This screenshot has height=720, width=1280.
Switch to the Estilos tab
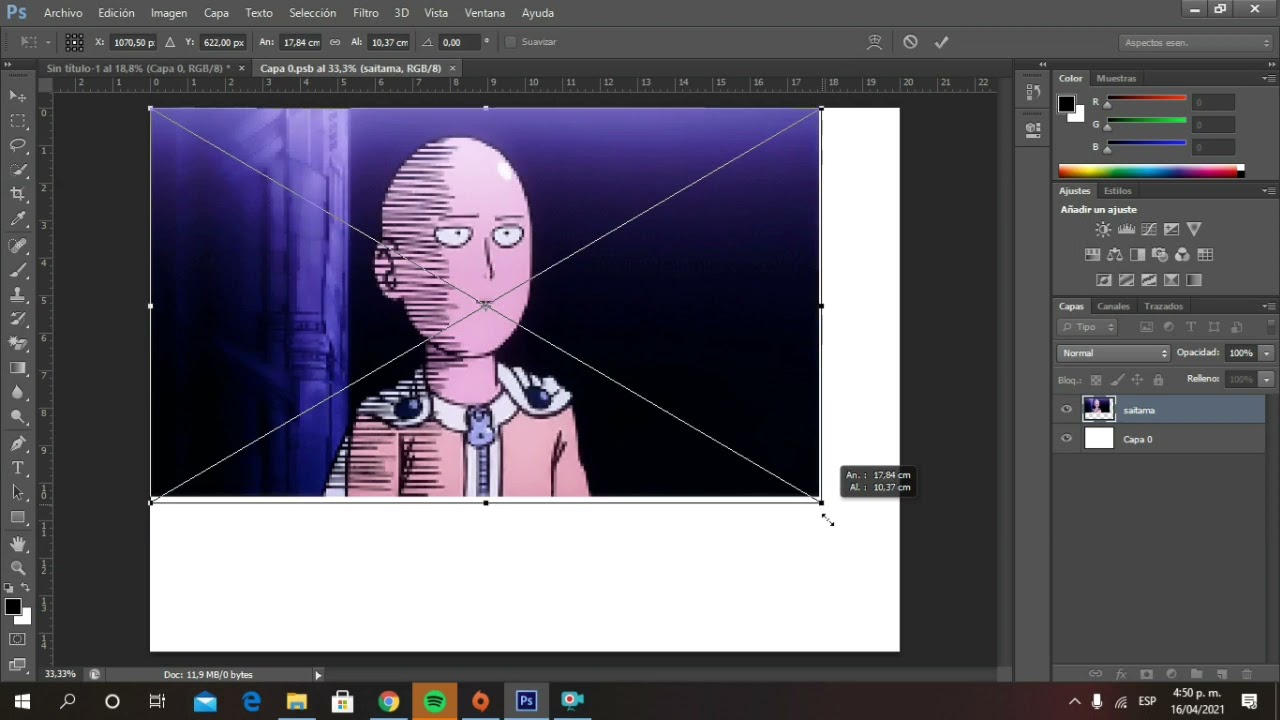pyautogui.click(x=1117, y=190)
